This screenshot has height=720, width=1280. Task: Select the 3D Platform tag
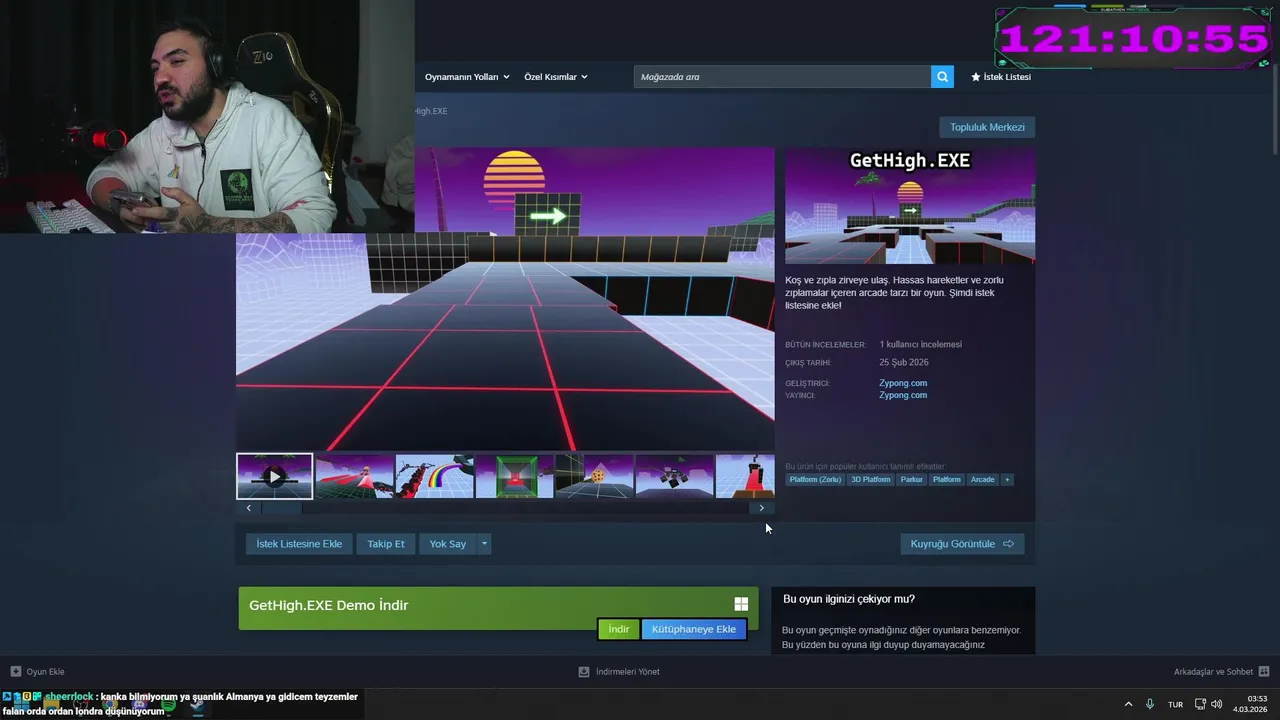[870, 480]
